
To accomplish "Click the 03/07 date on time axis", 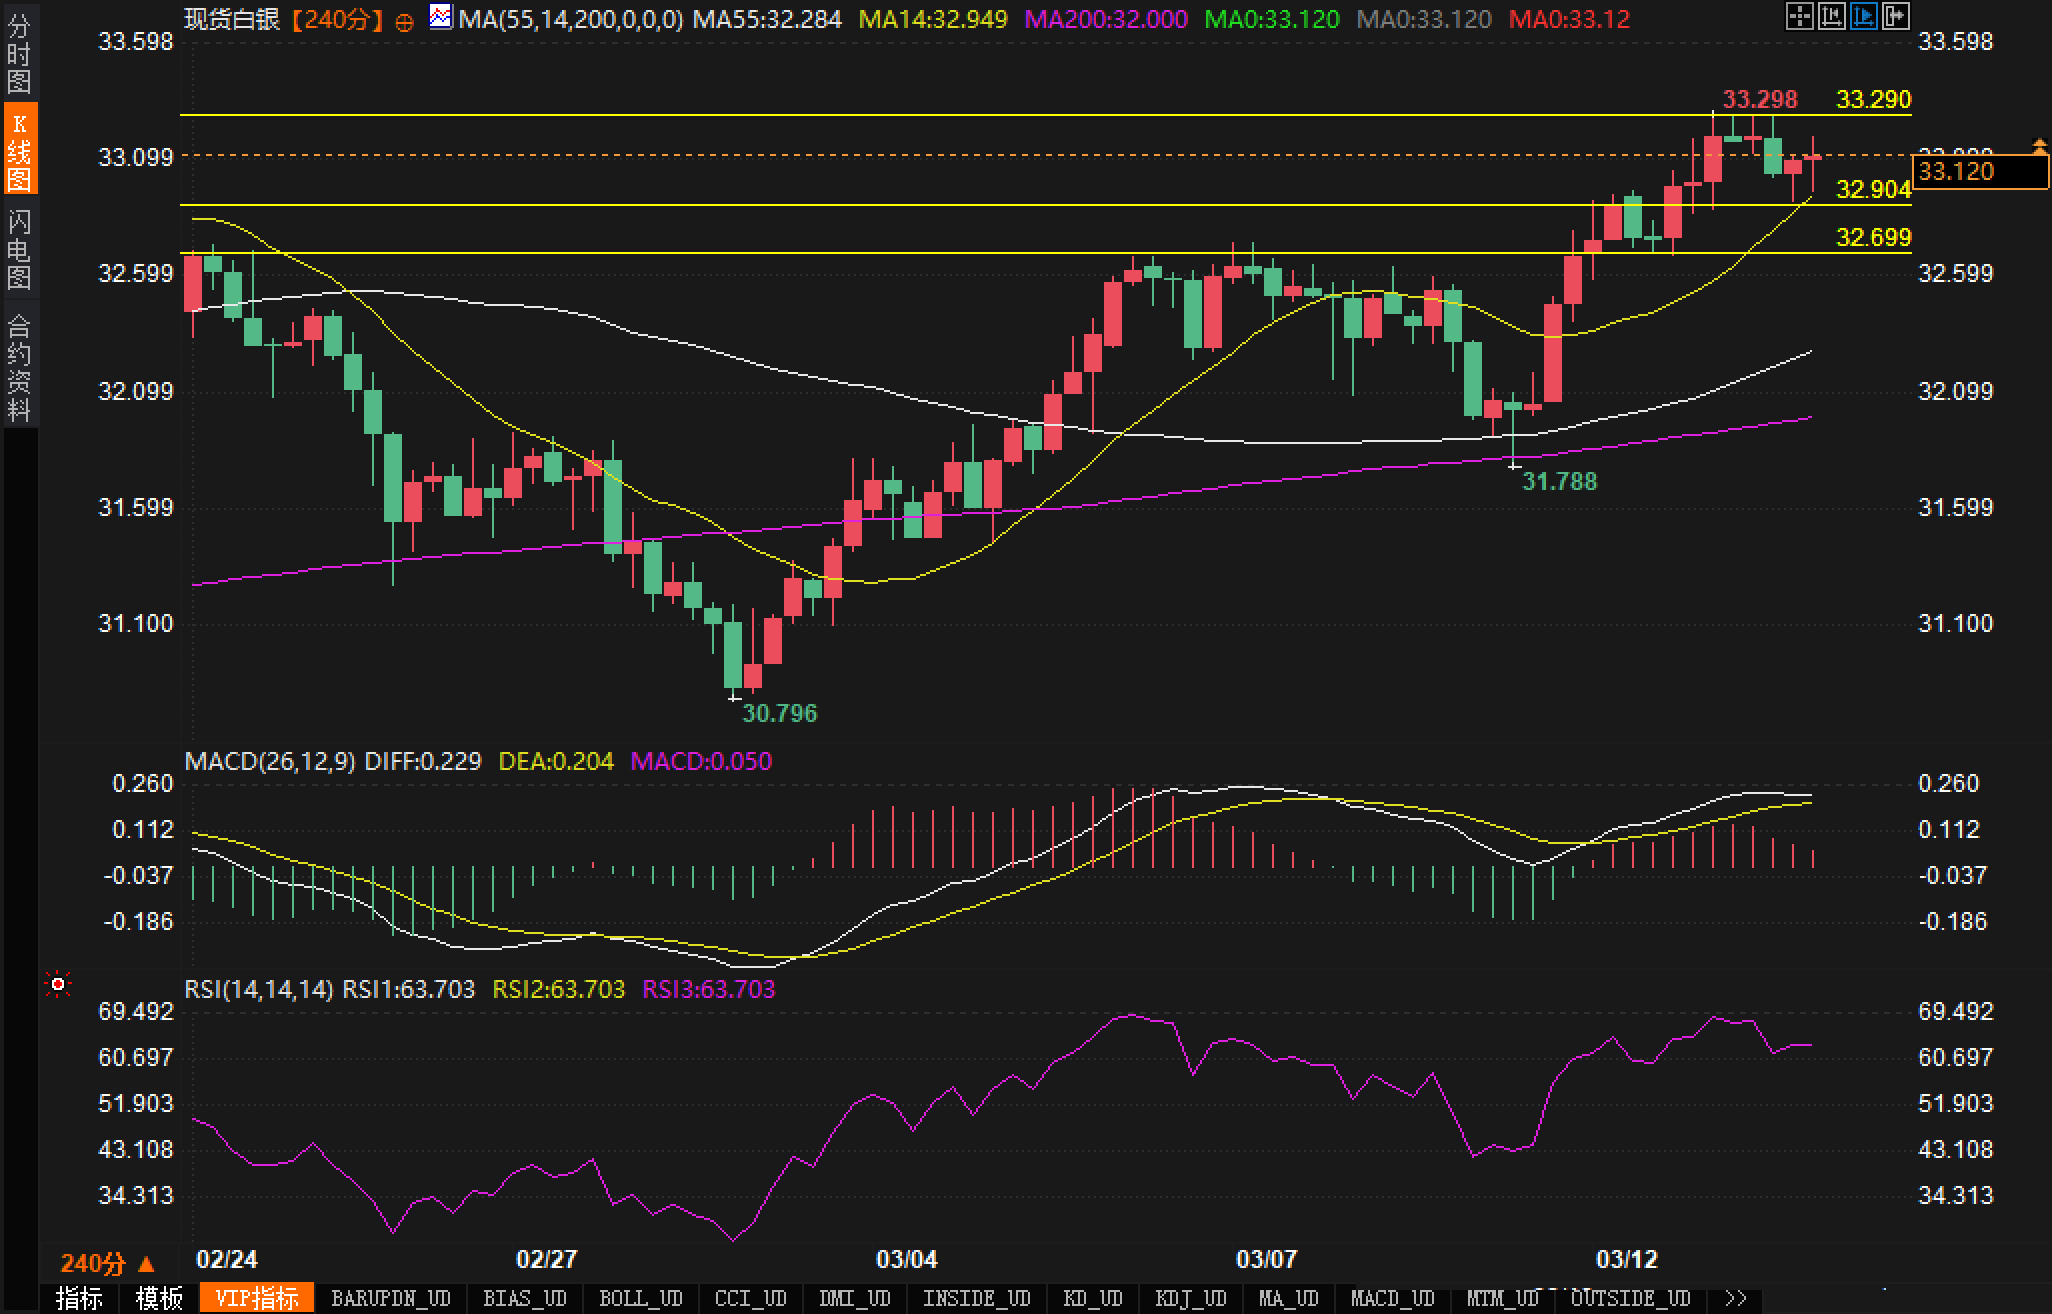I will pos(1267,1259).
